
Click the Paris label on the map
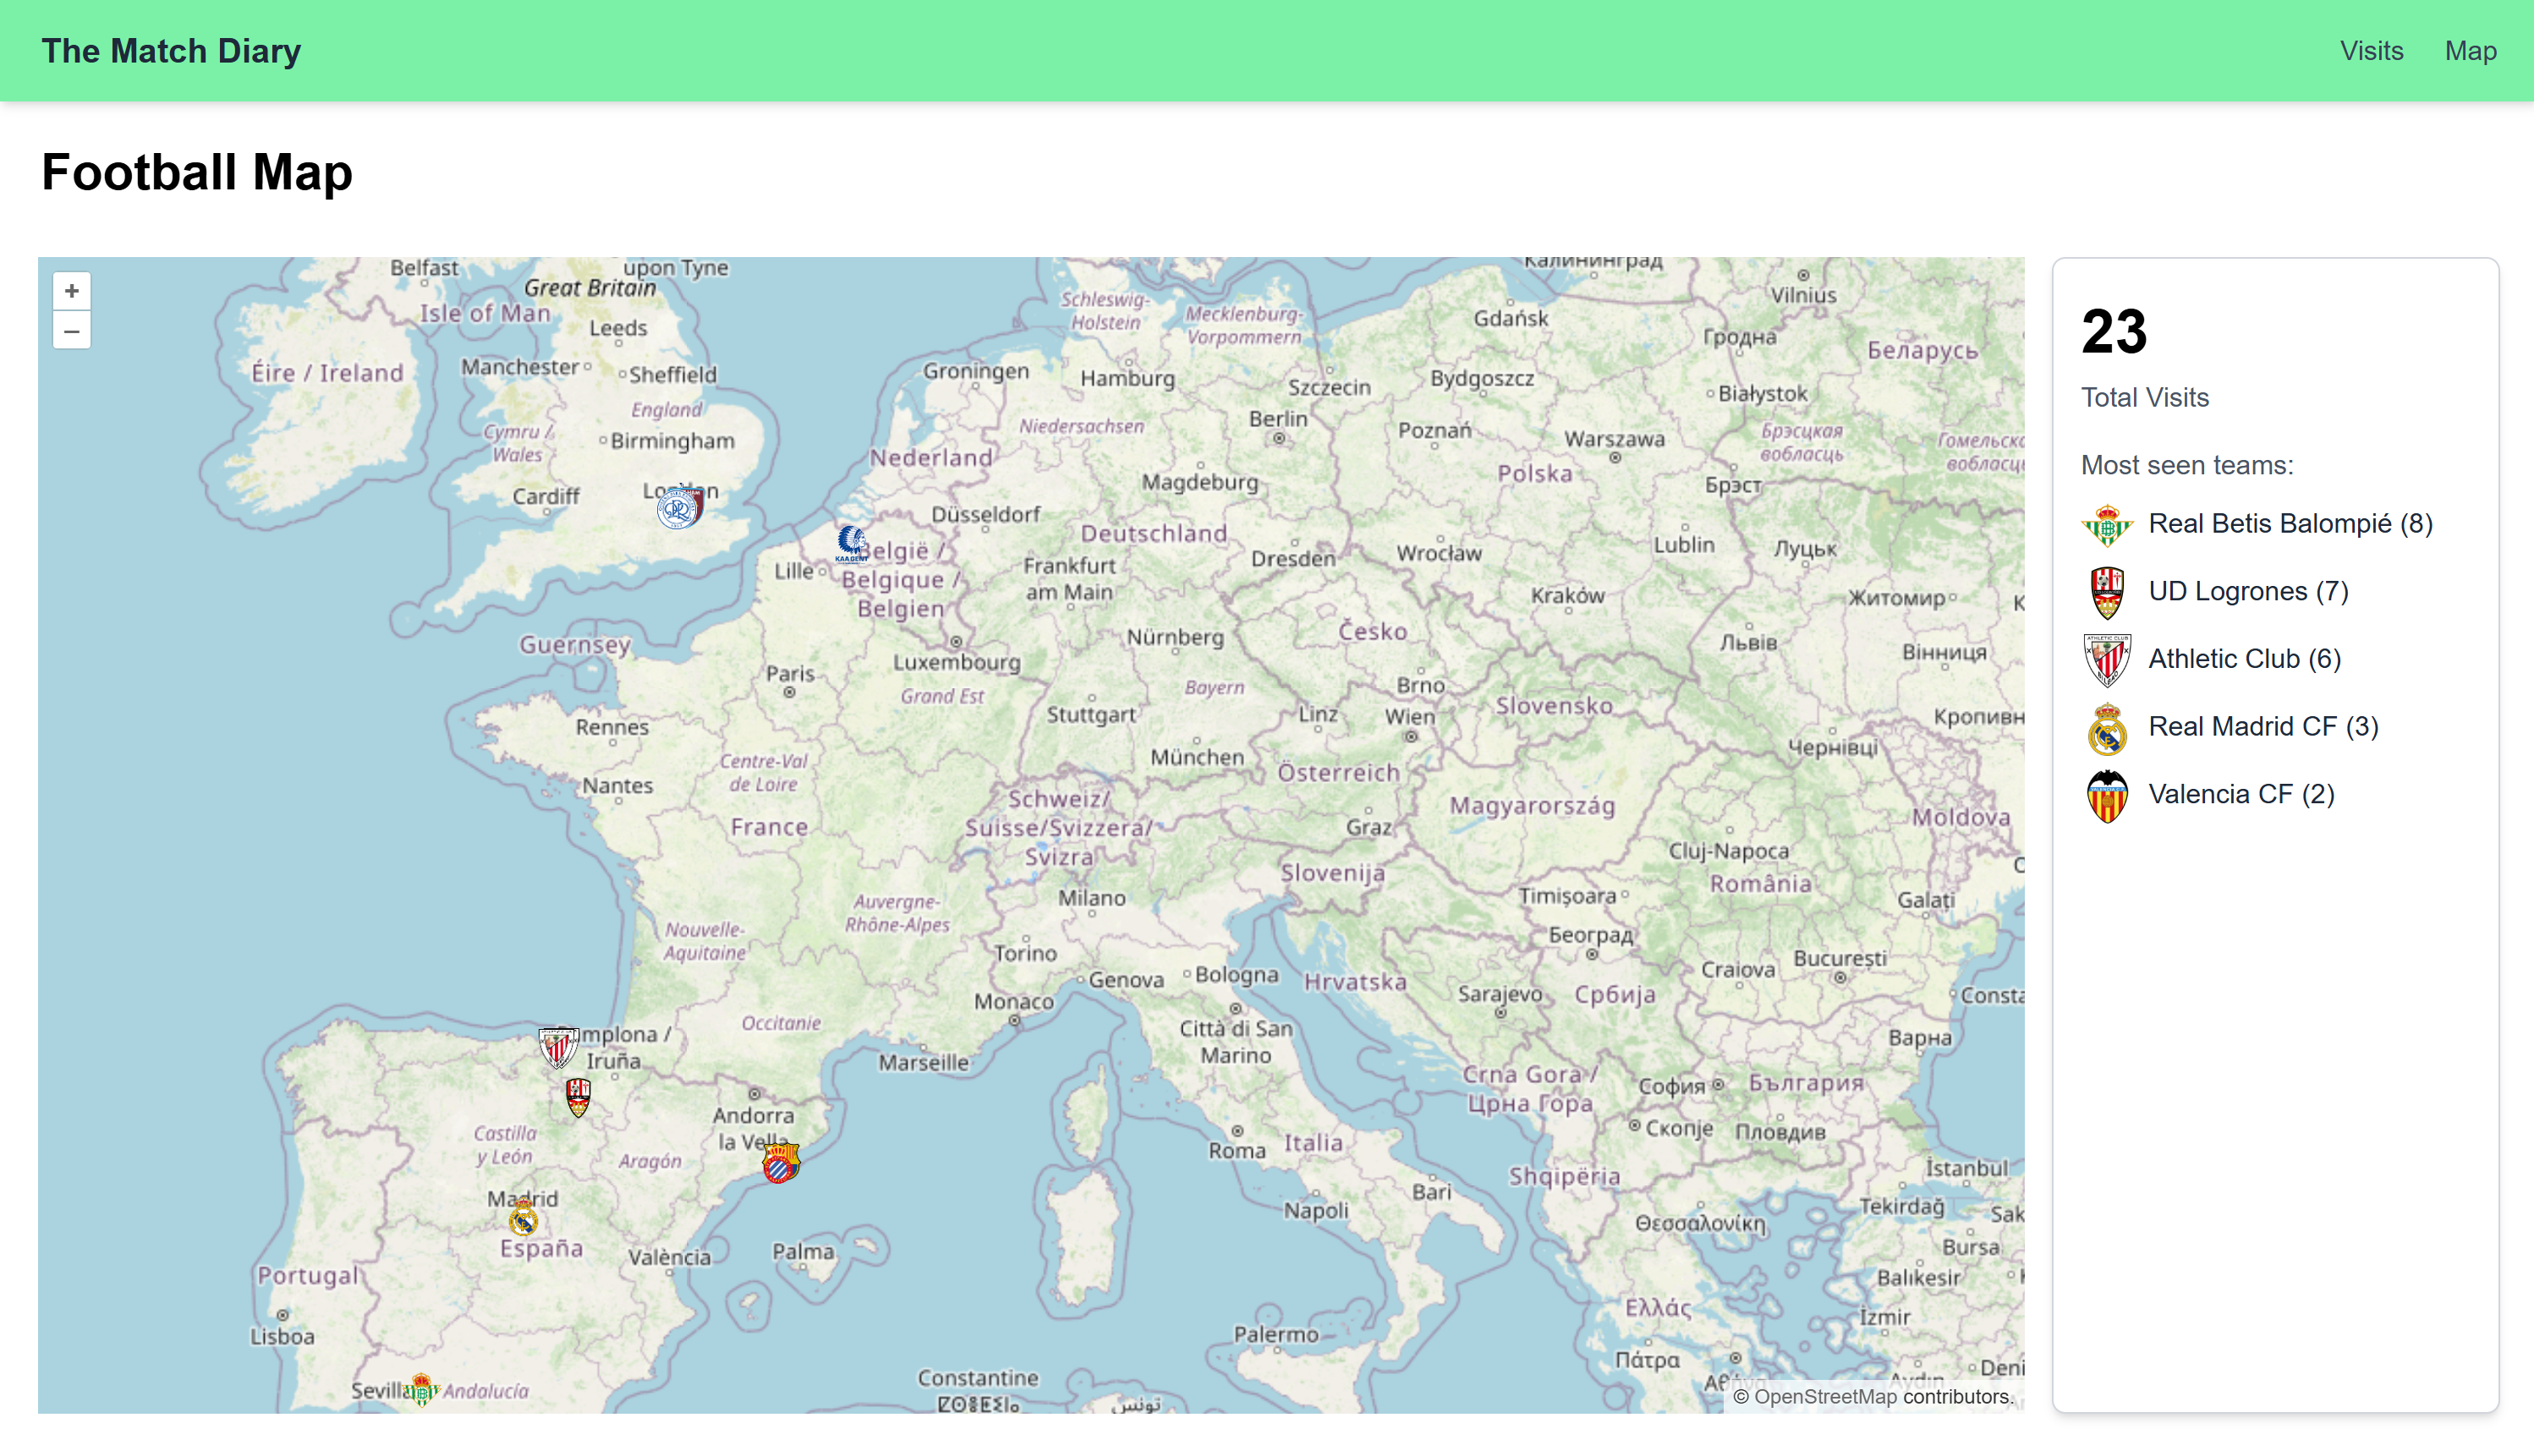coord(790,673)
